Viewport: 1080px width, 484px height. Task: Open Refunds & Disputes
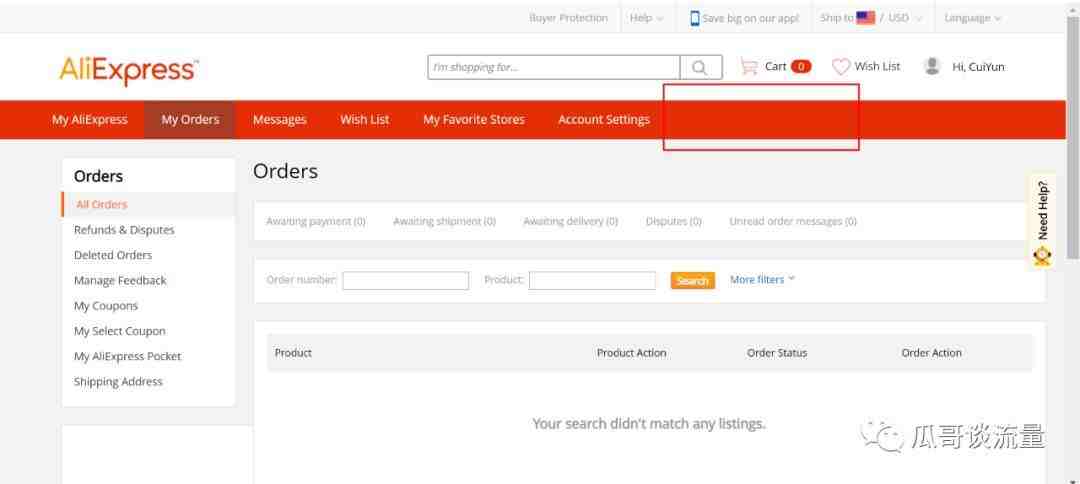pos(124,230)
